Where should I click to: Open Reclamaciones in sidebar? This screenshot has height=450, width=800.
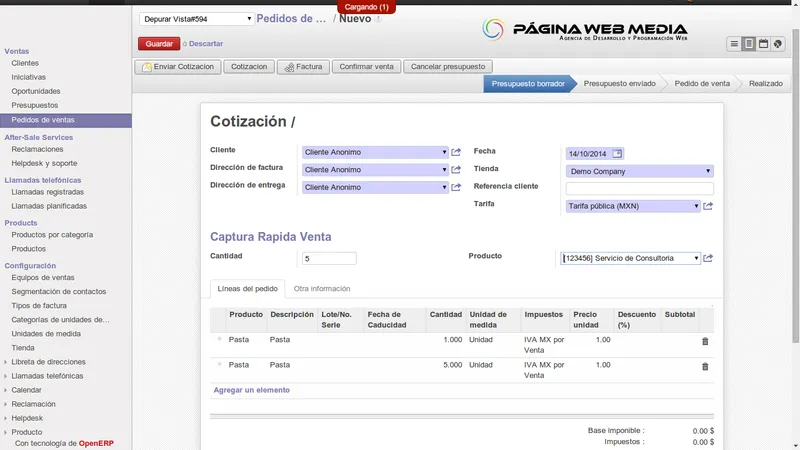tap(37, 149)
